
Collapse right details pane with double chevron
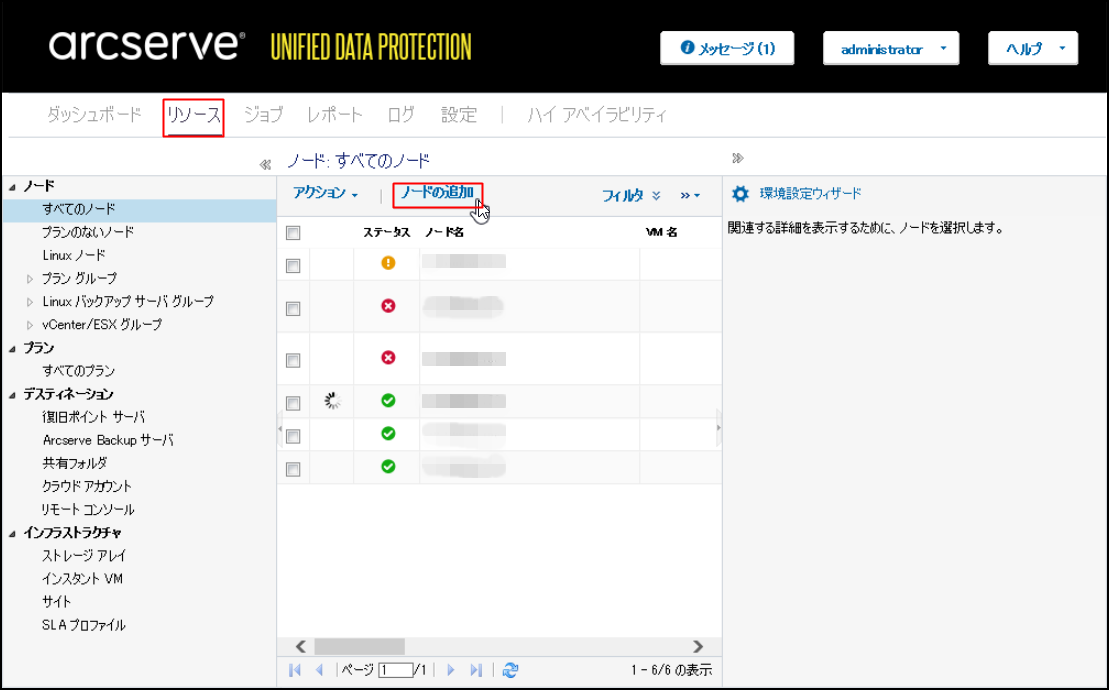(x=738, y=158)
